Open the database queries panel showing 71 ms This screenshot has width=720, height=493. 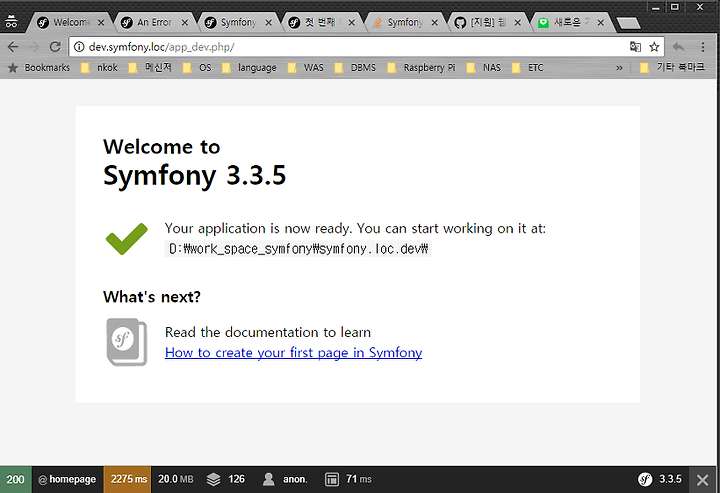tap(349, 479)
